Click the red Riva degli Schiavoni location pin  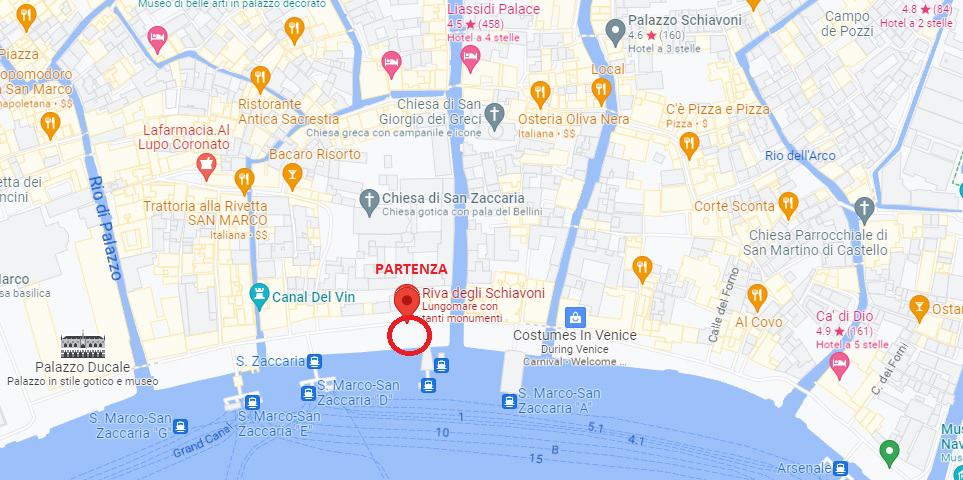tap(406, 302)
